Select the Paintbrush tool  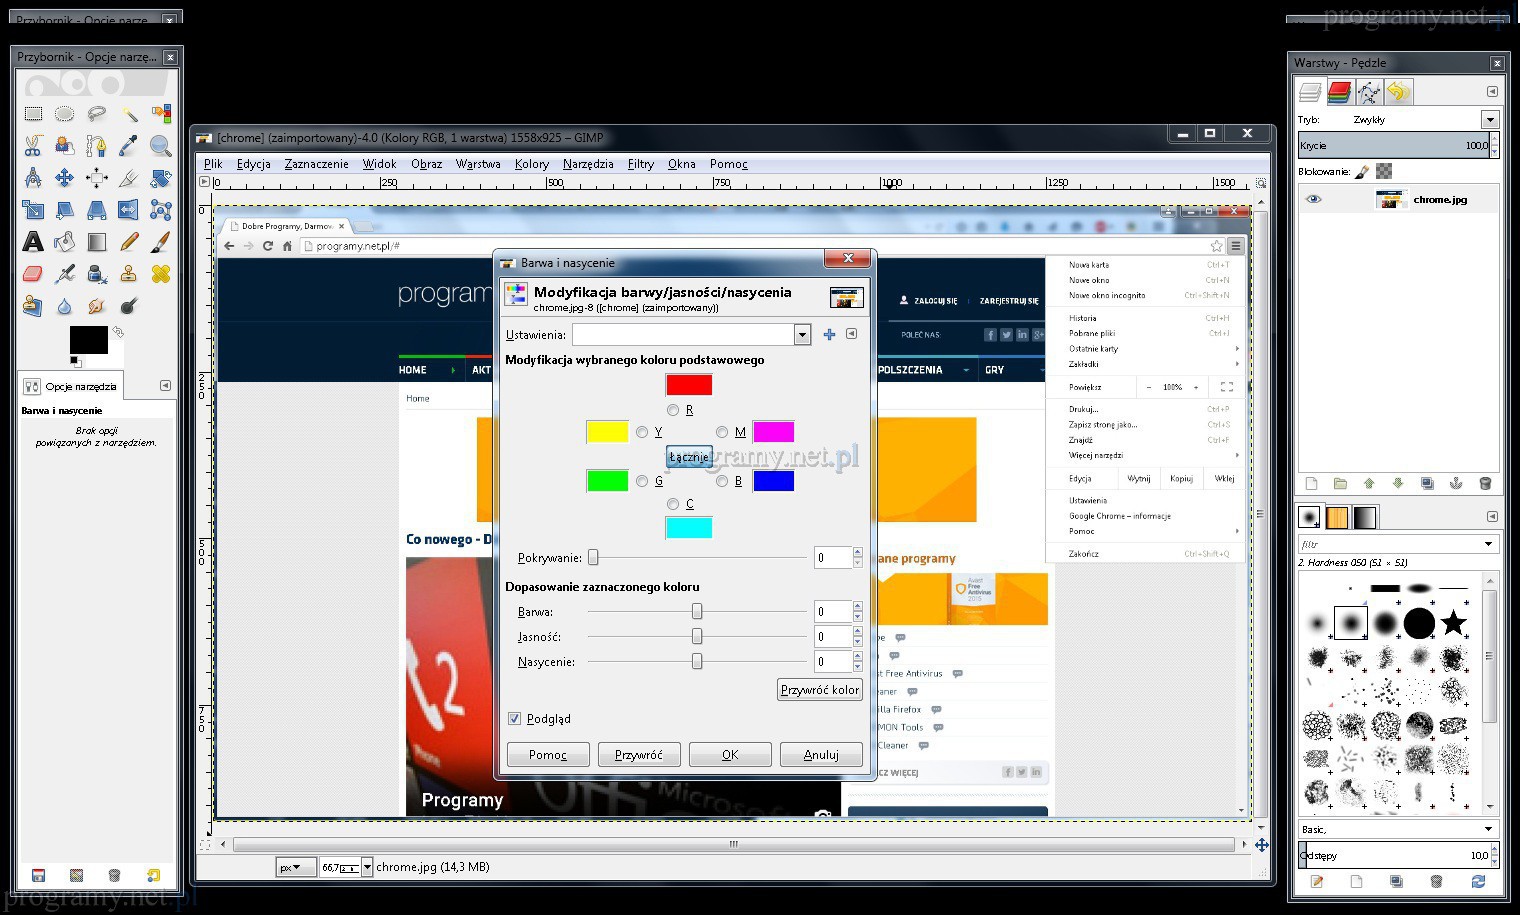click(x=160, y=242)
